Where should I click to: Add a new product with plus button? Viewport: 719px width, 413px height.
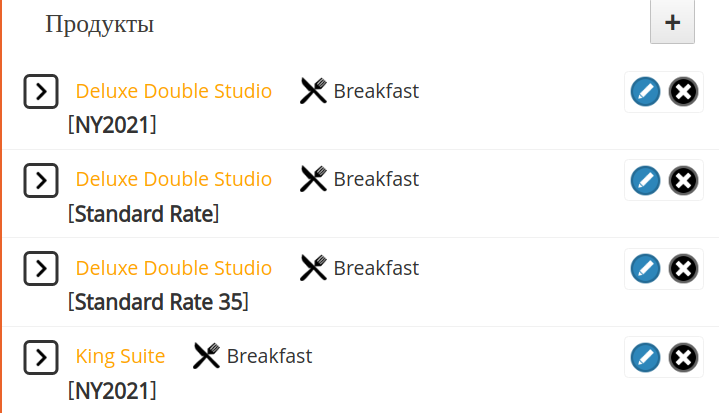tap(672, 22)
